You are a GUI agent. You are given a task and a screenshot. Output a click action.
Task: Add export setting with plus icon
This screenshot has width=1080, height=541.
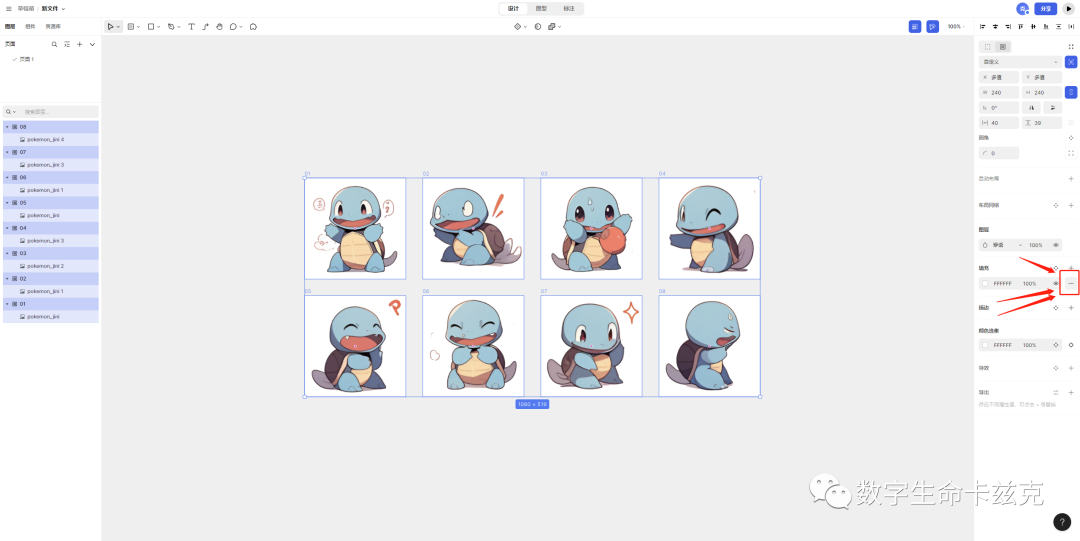pos(1070,392)
